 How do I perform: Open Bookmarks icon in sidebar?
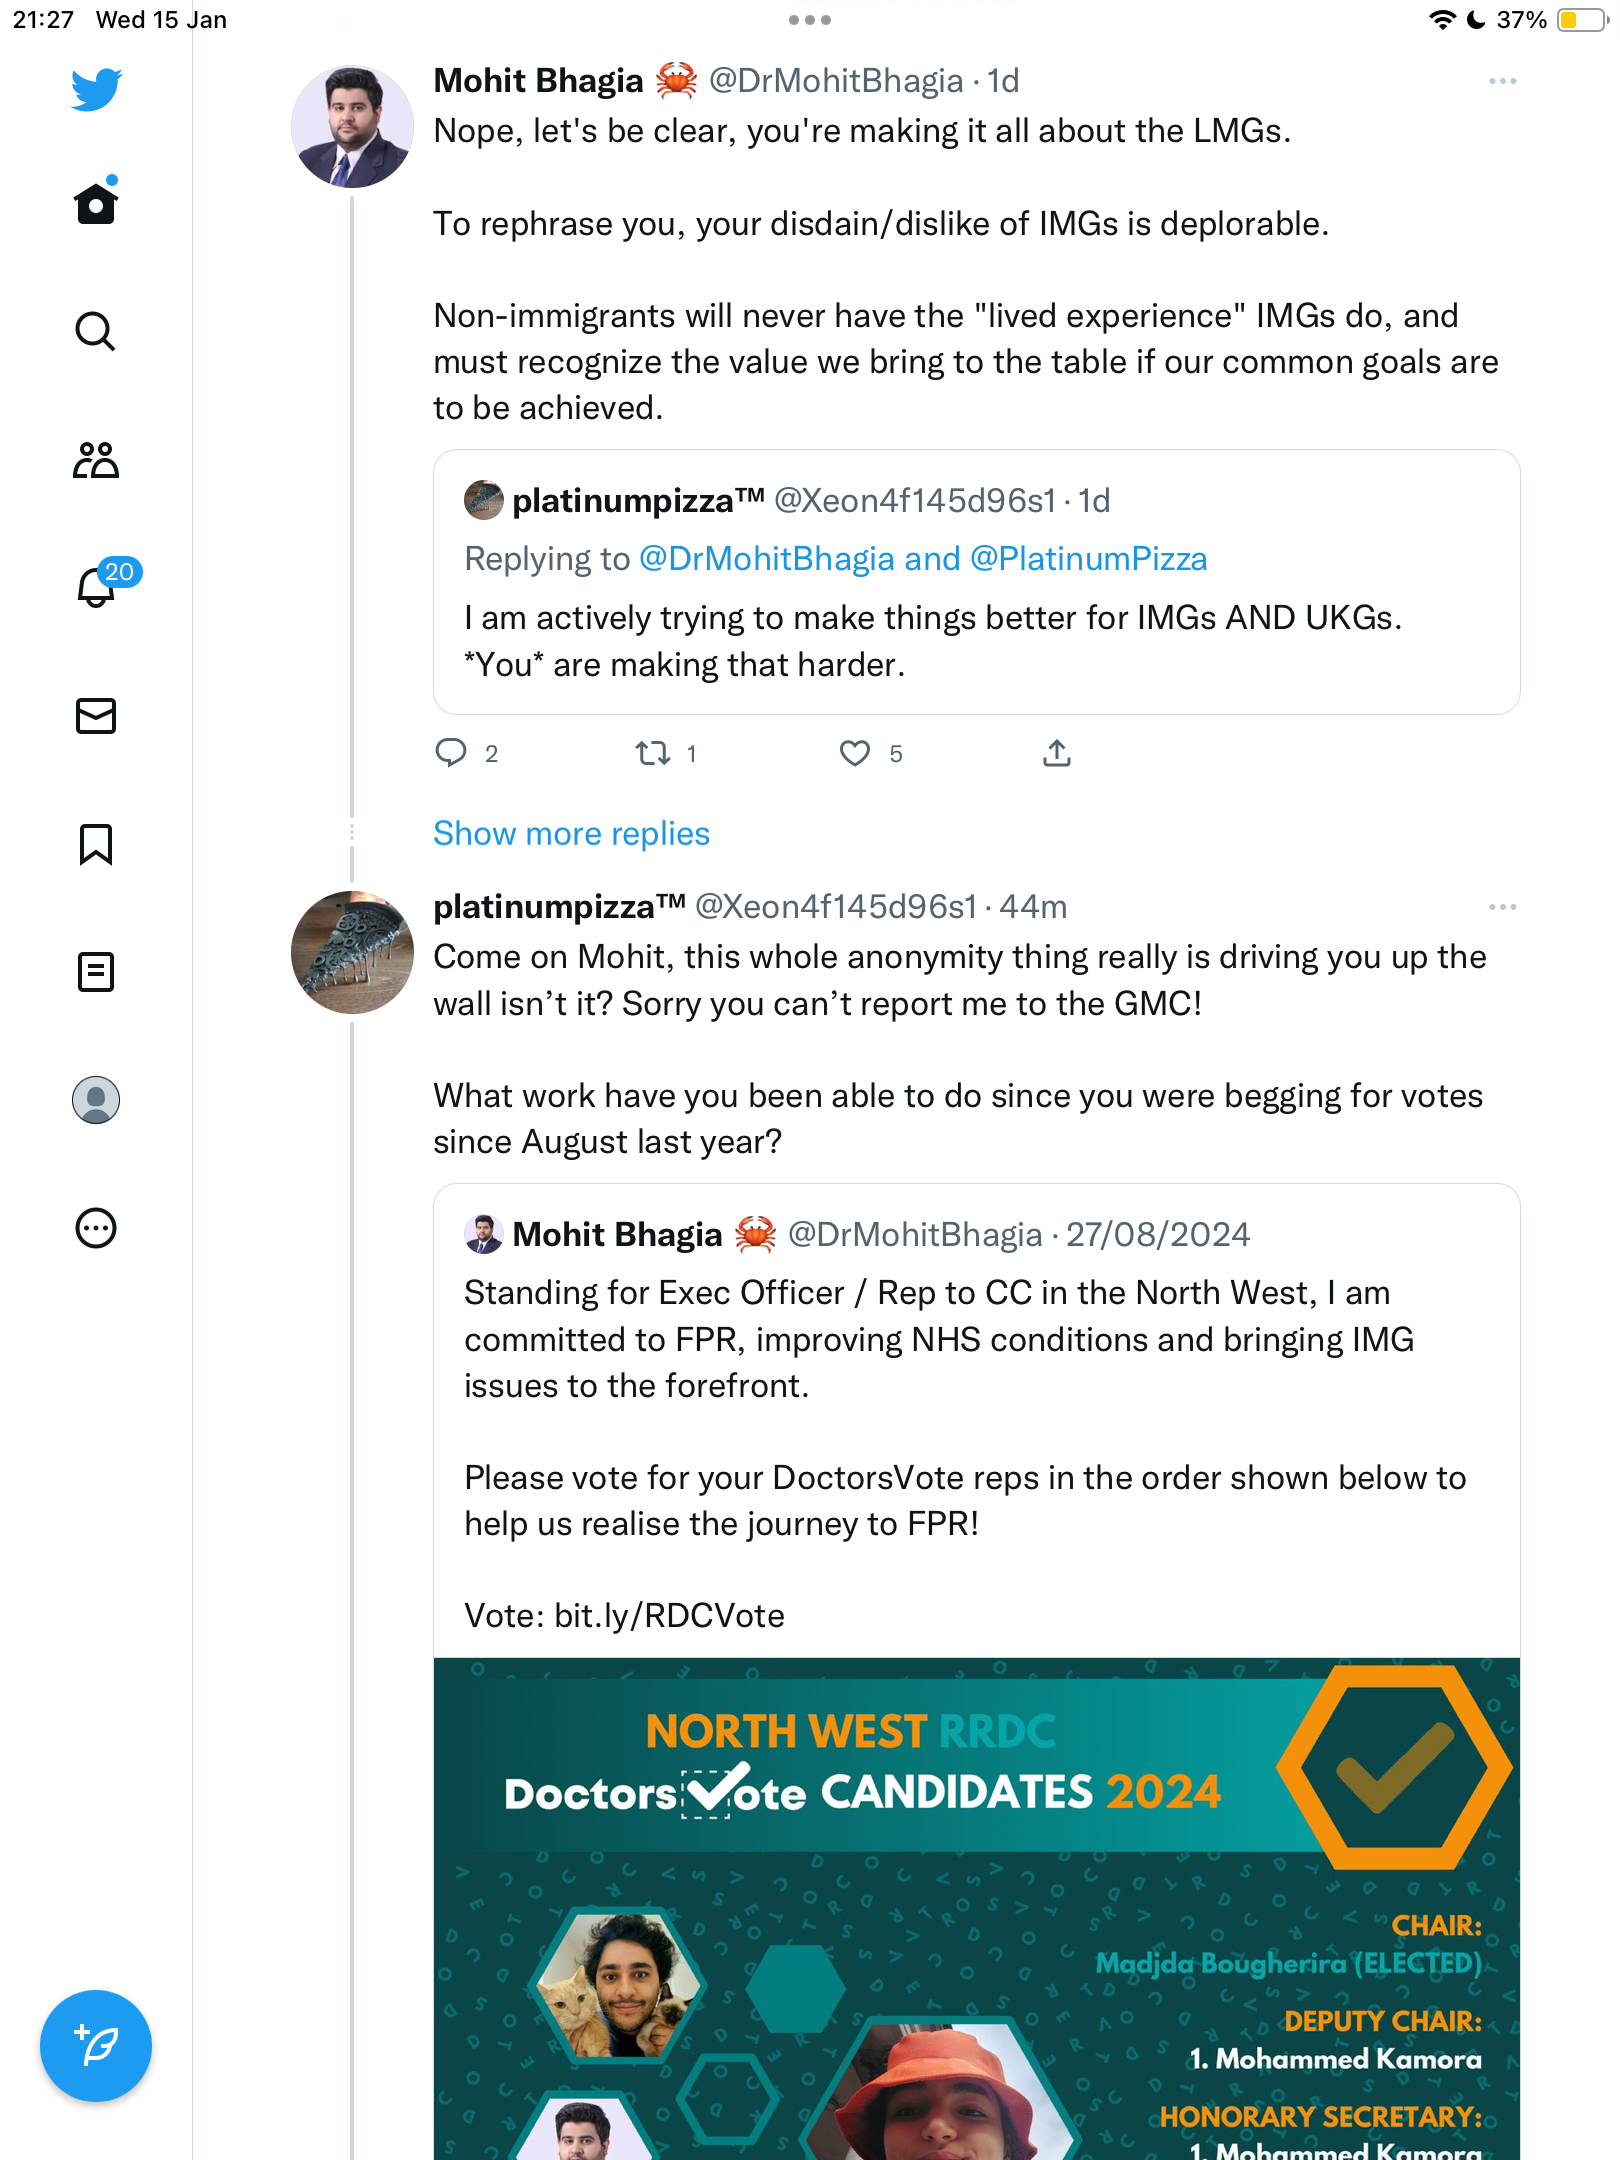tap(96, 844)
